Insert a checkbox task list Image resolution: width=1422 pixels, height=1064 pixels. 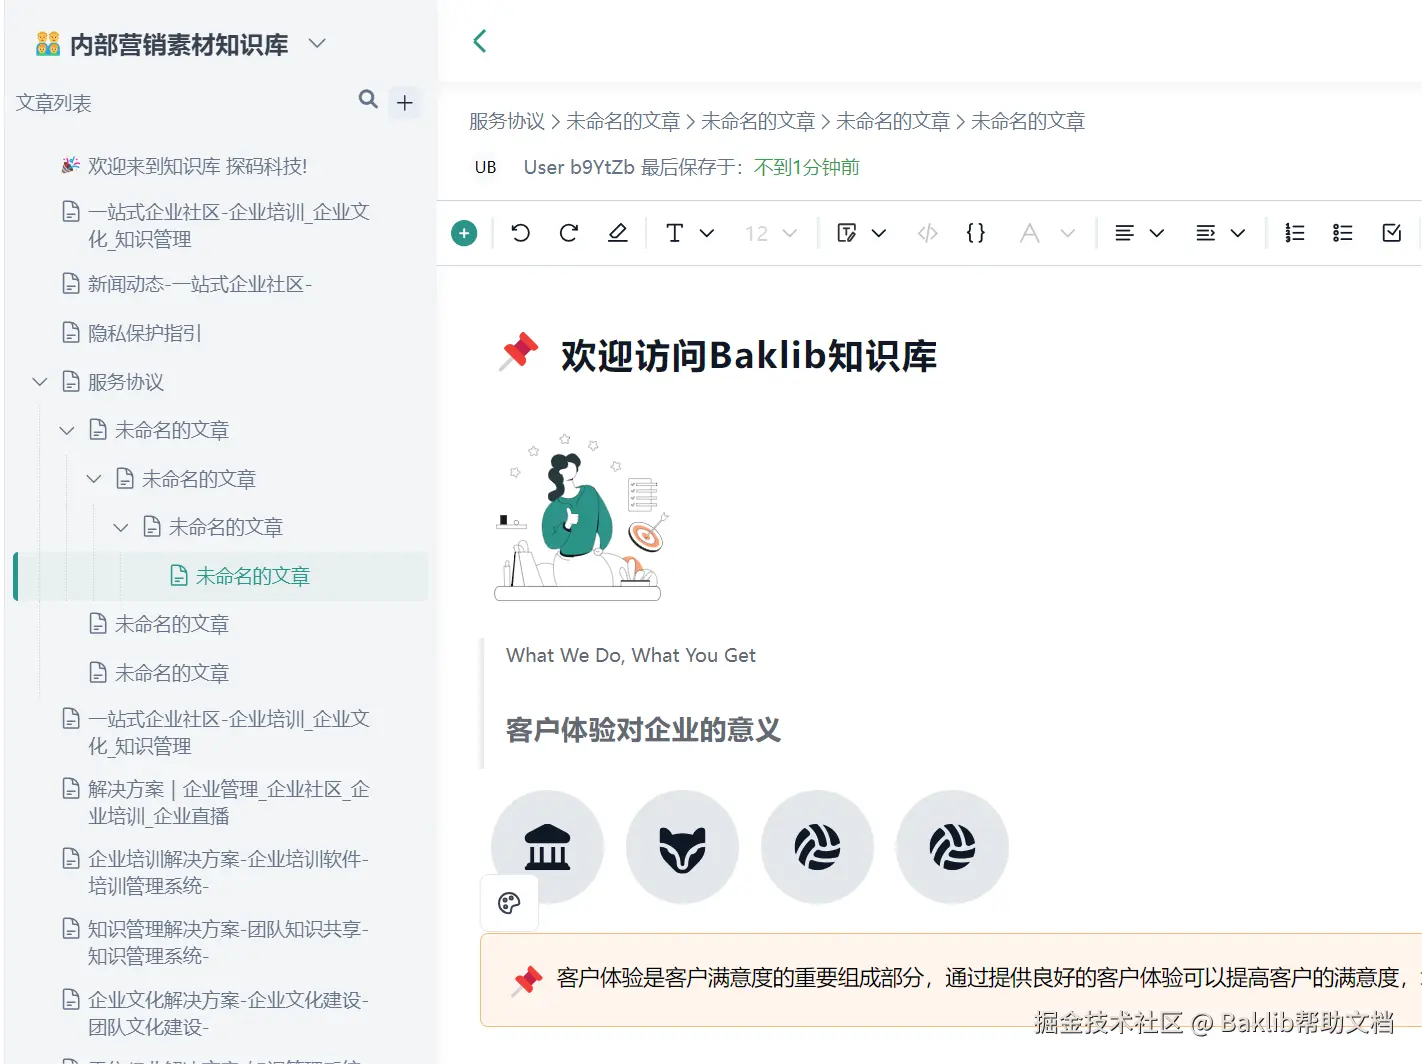1391,233
